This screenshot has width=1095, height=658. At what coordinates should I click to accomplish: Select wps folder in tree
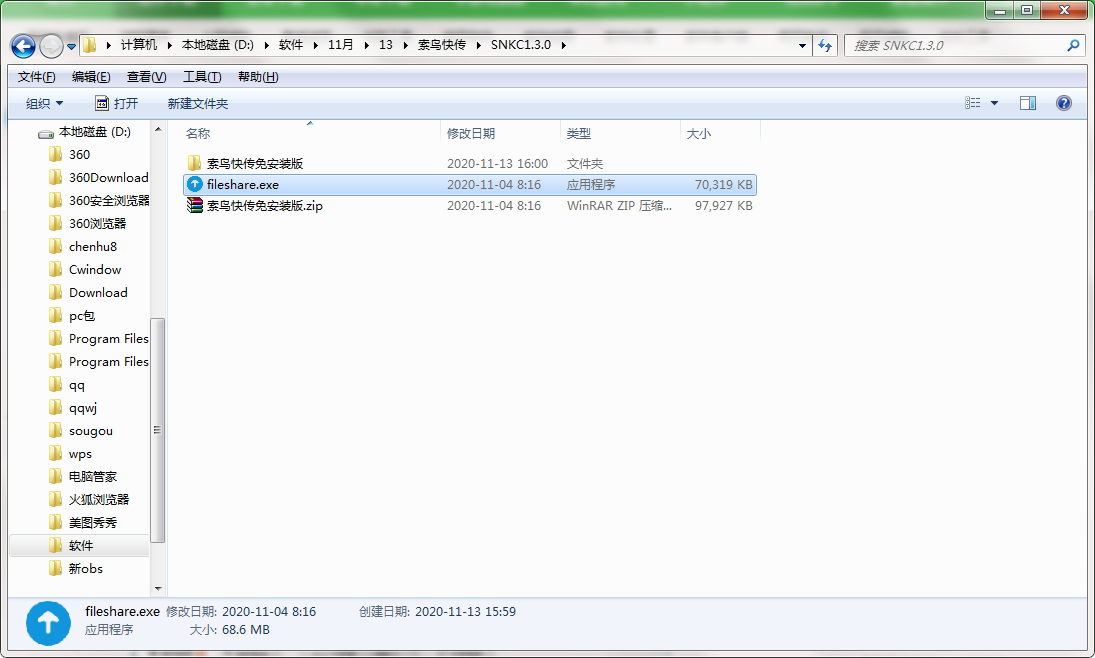[80, 454]
